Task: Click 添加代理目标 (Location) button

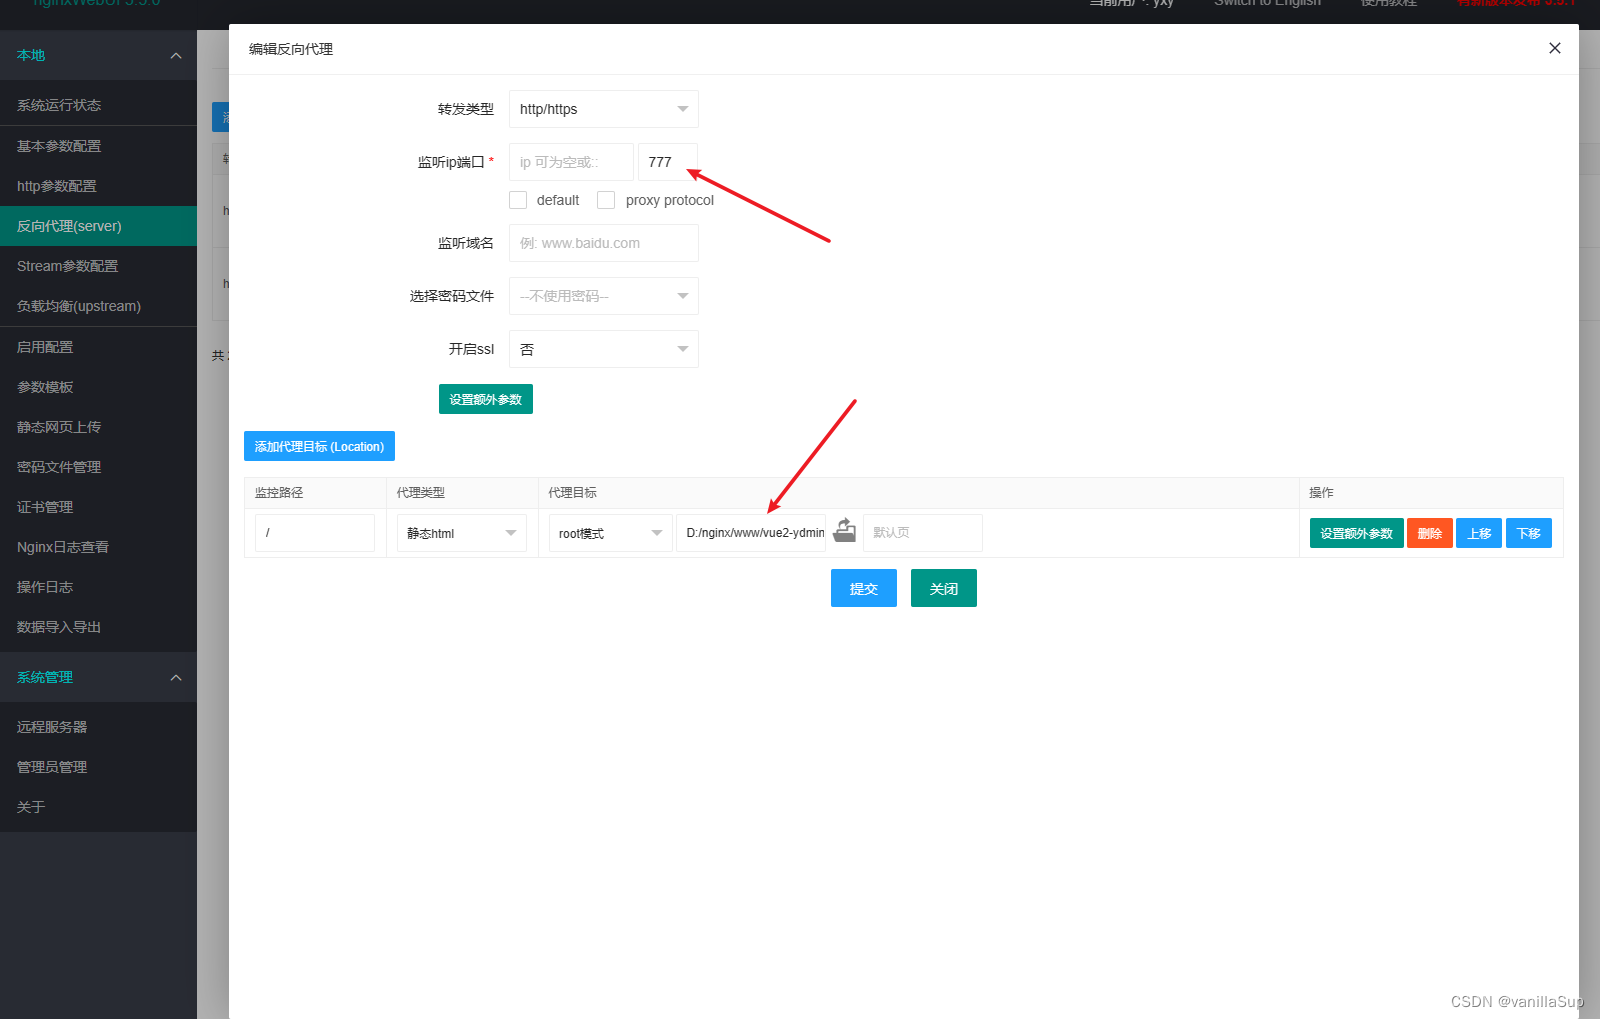Action: point(319,446)
